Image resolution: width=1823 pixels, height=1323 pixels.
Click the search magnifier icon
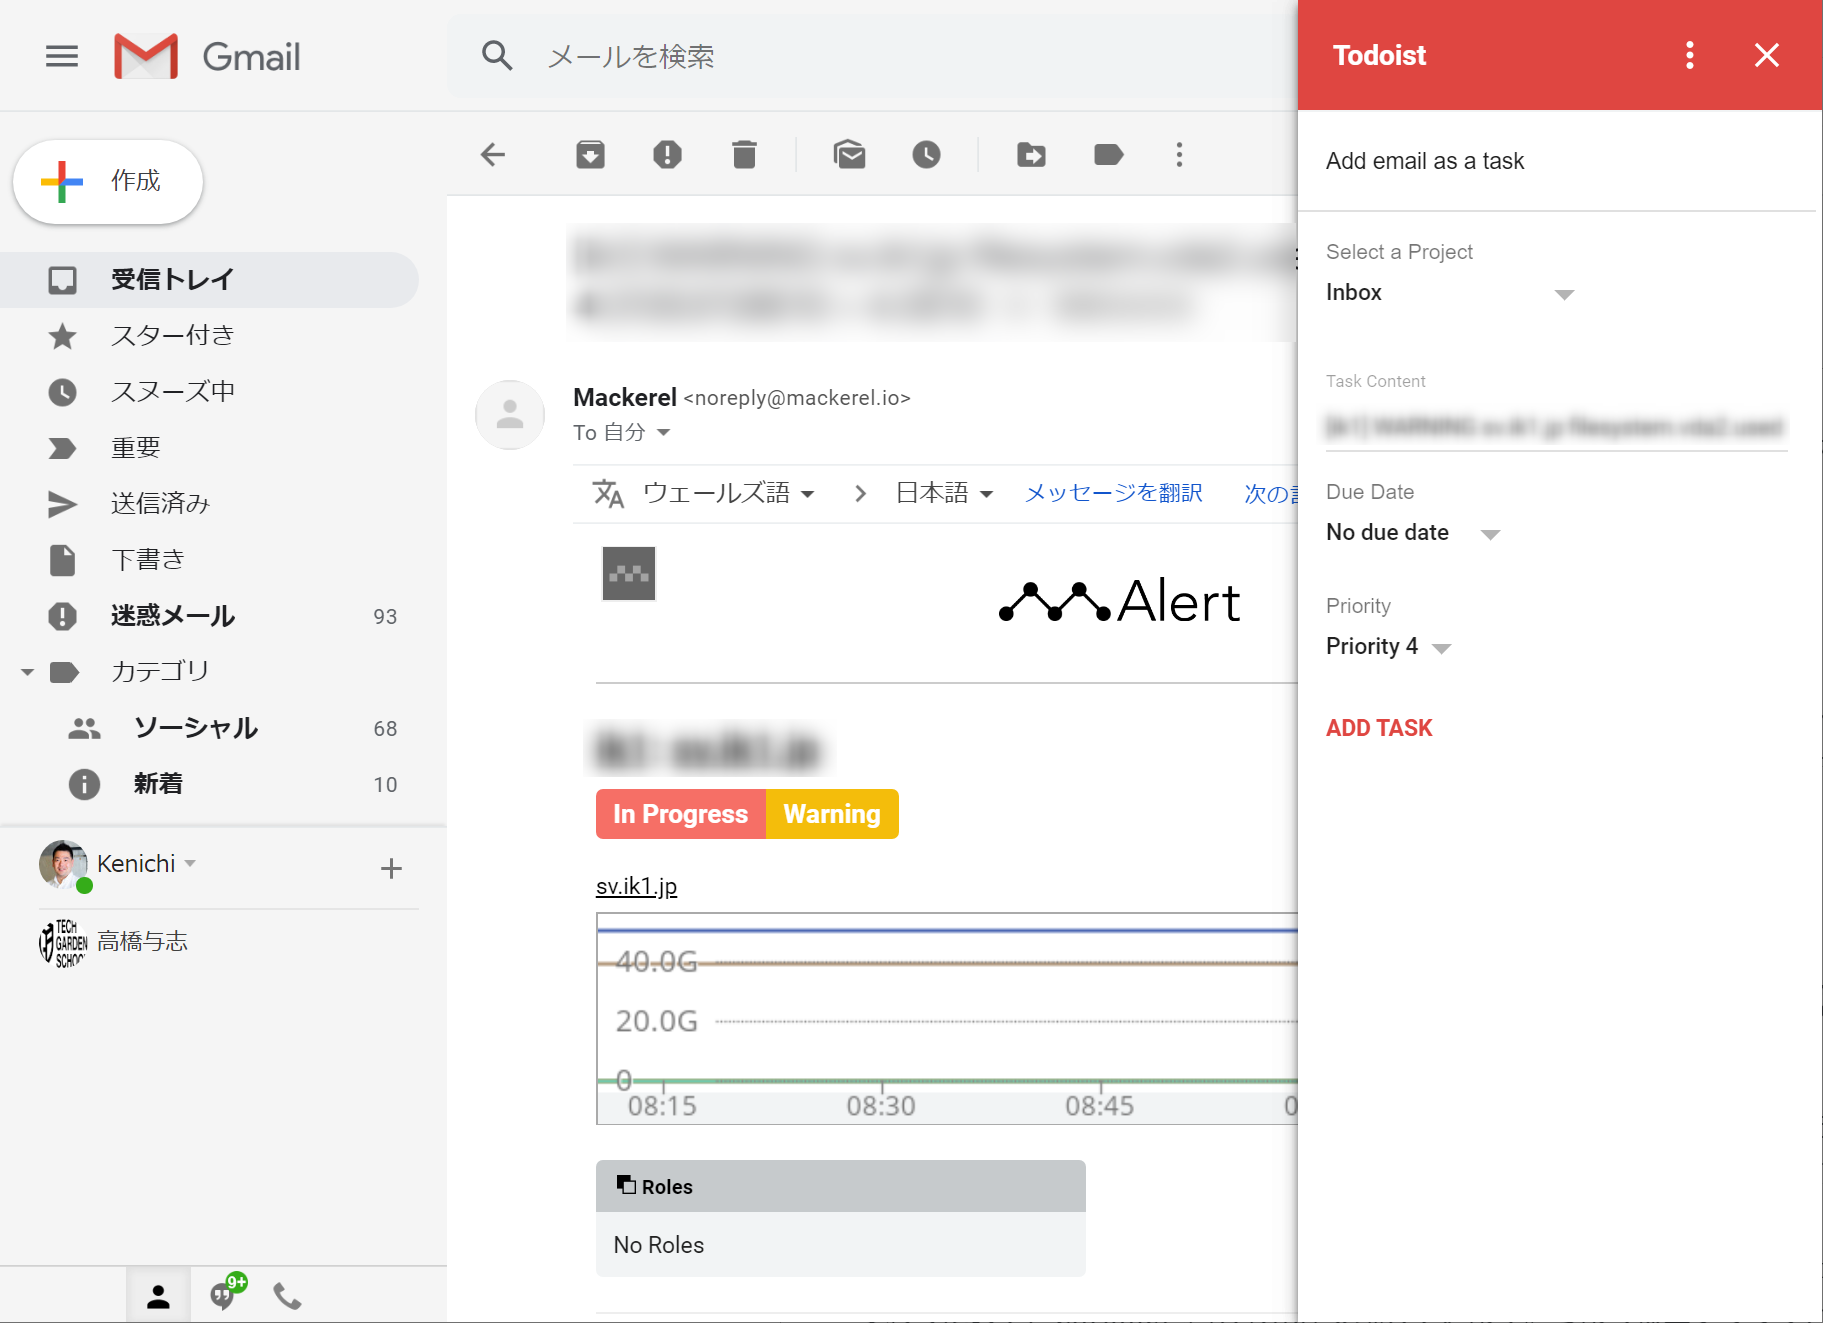497,56
